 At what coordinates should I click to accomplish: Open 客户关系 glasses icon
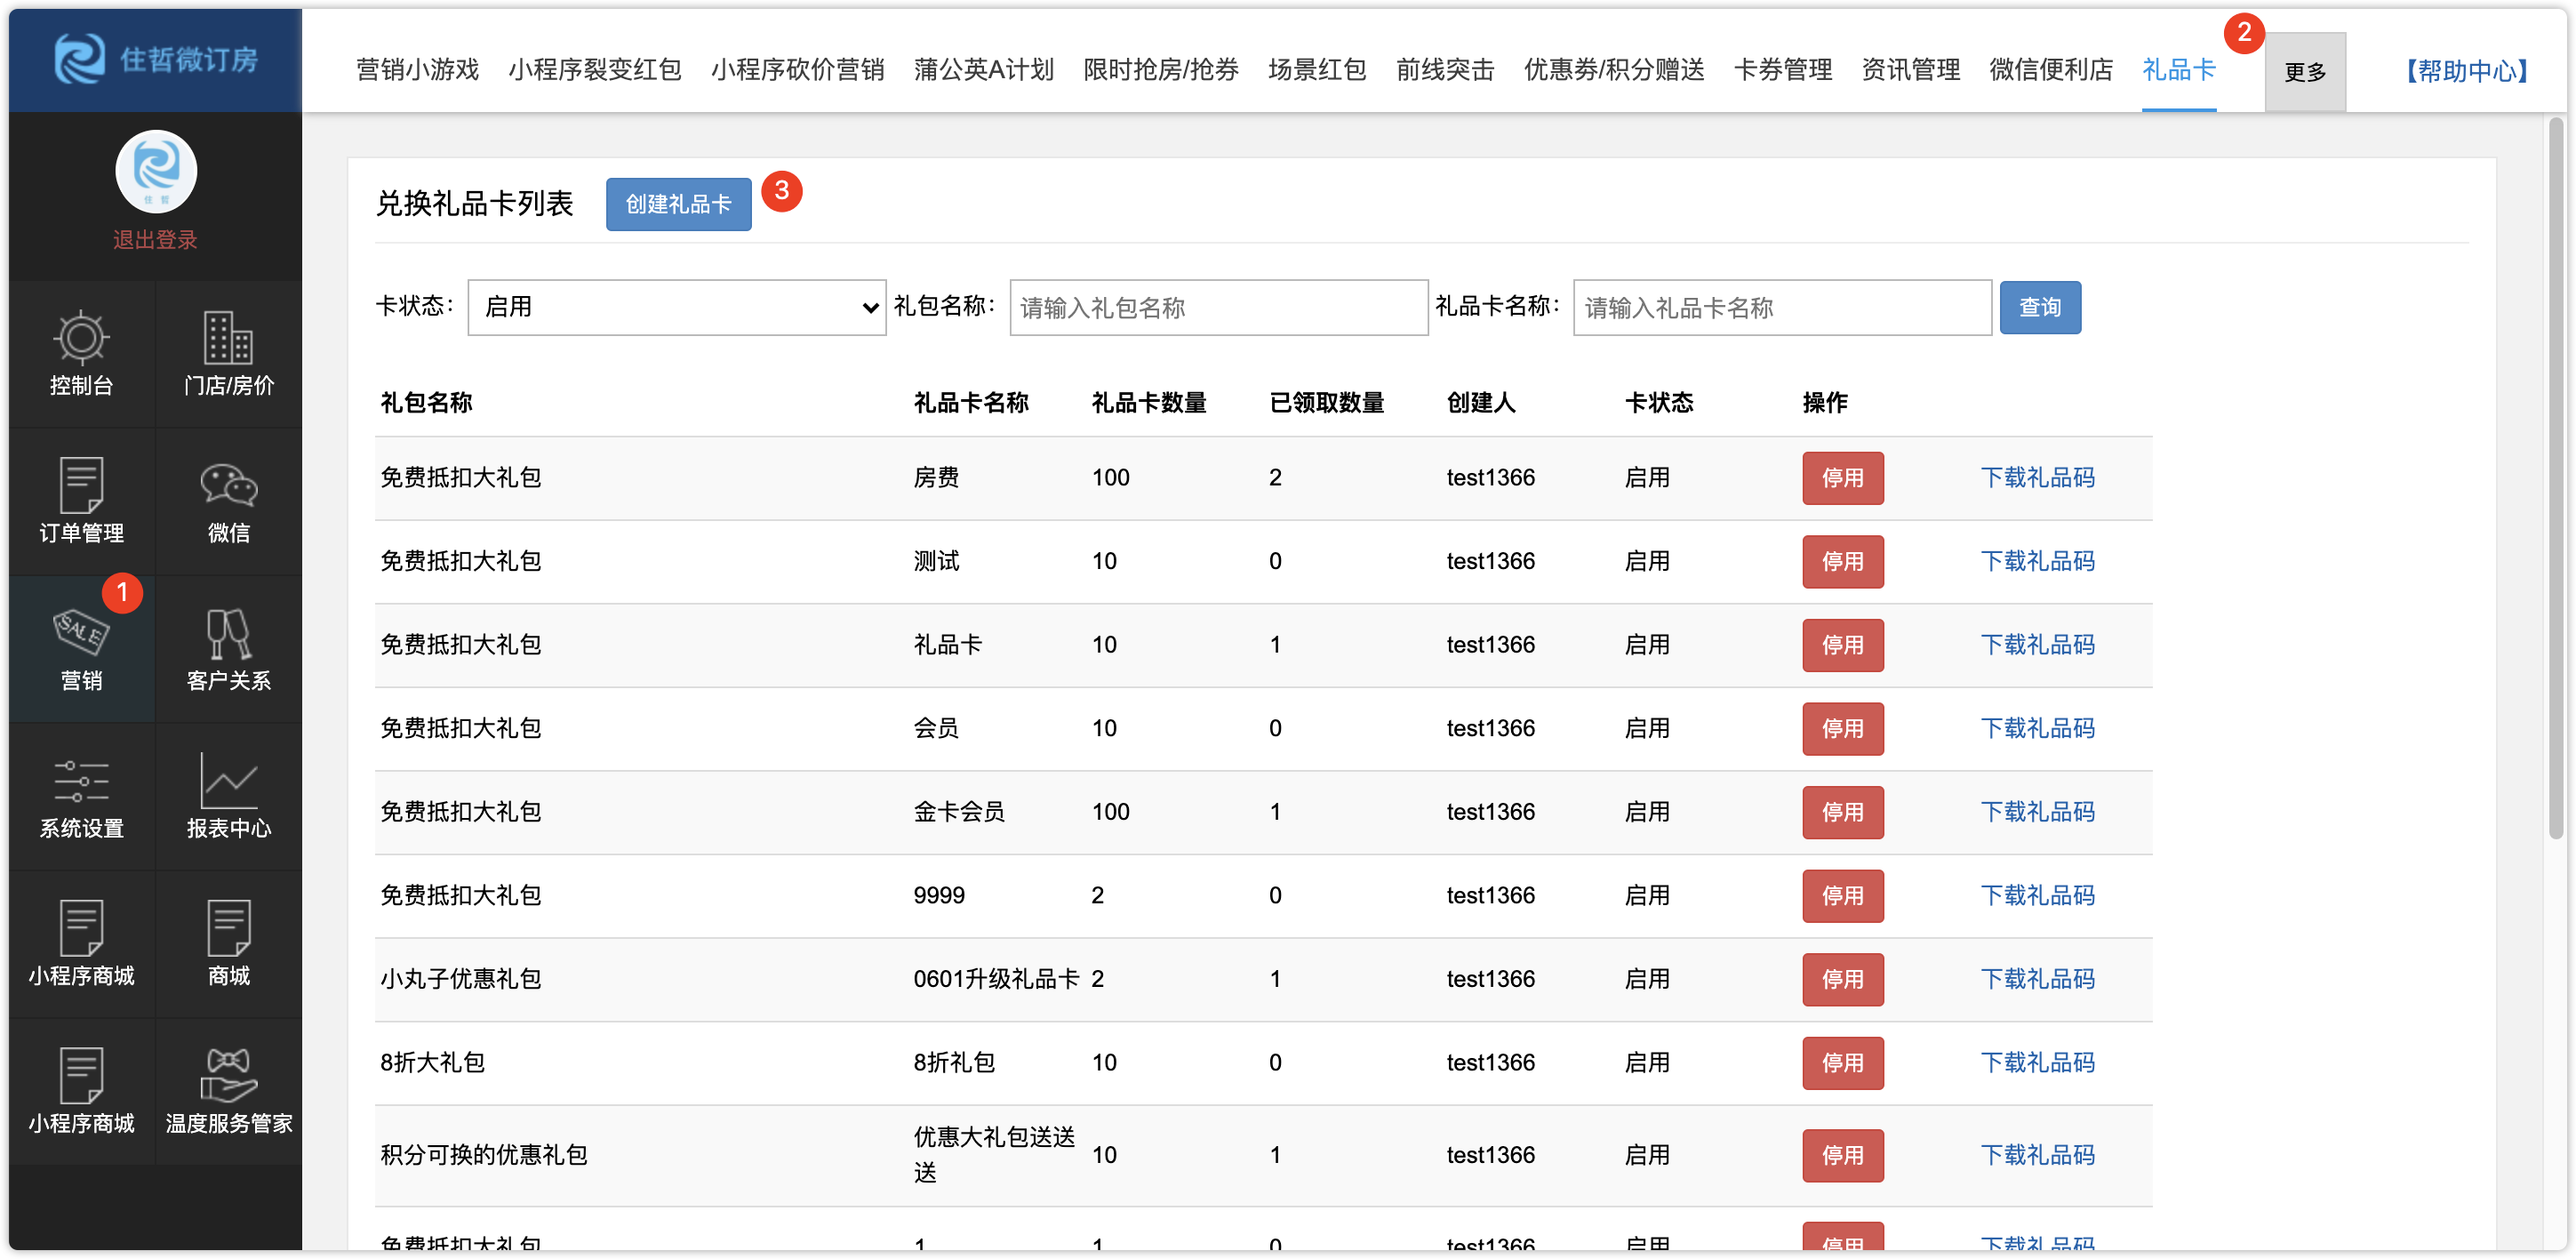pyautogui.click(x=228, y=634)
